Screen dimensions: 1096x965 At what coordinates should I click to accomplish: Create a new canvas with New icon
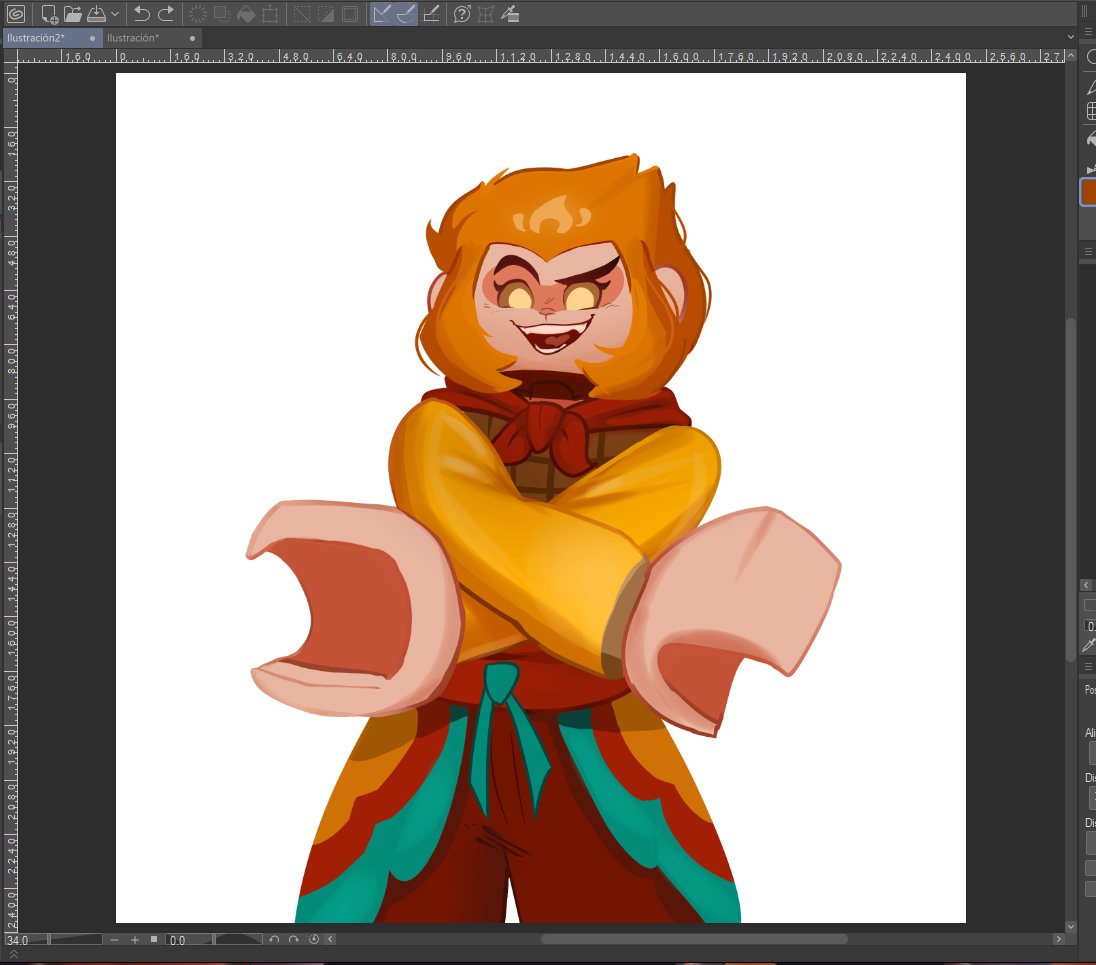49,13
